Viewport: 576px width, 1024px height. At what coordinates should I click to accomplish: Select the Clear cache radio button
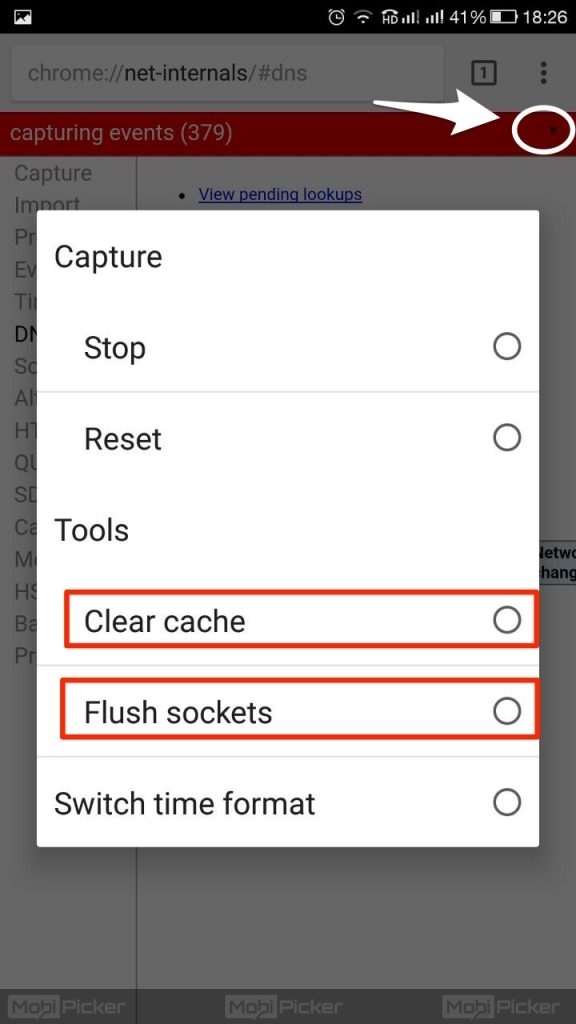tap(507, 620)
